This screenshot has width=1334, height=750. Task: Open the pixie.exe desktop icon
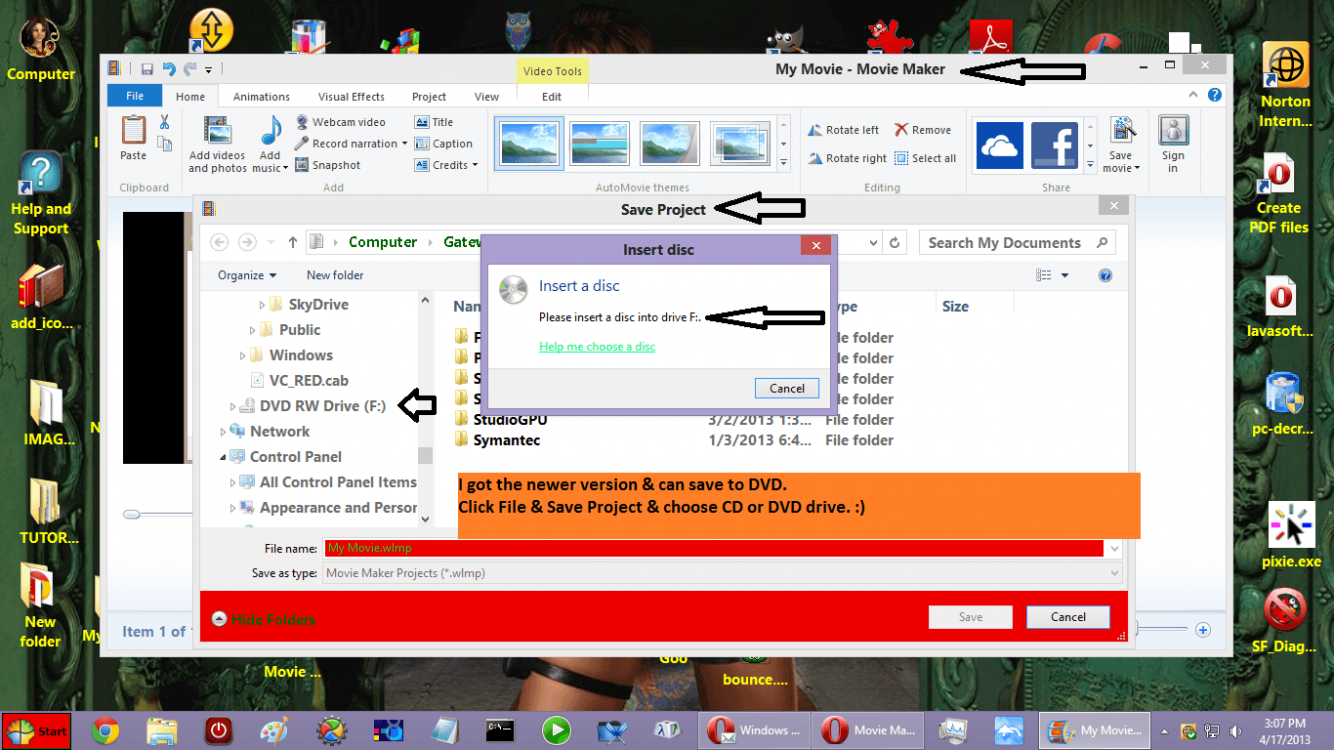point(1290,535)
